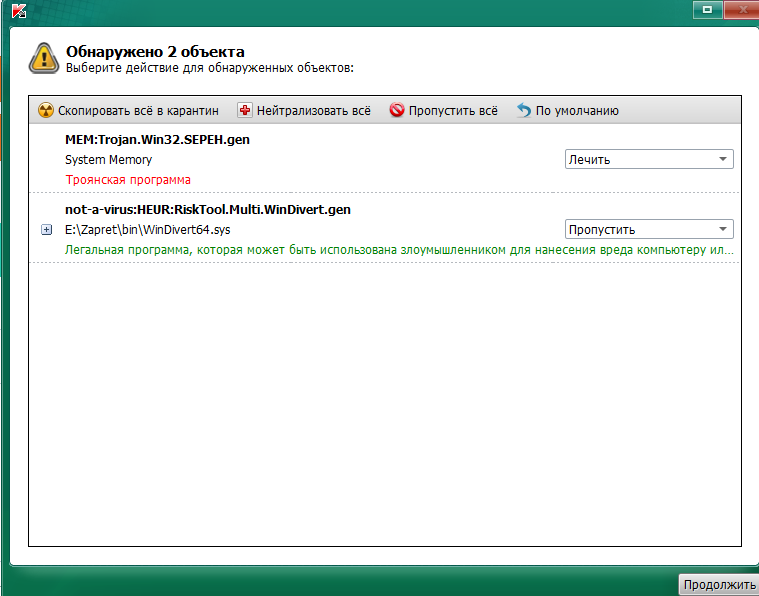Click the E:\Zapret\bin\WinDivert64.sys path
The height and width of the screenshot is (596, 759).
point(148,229)
